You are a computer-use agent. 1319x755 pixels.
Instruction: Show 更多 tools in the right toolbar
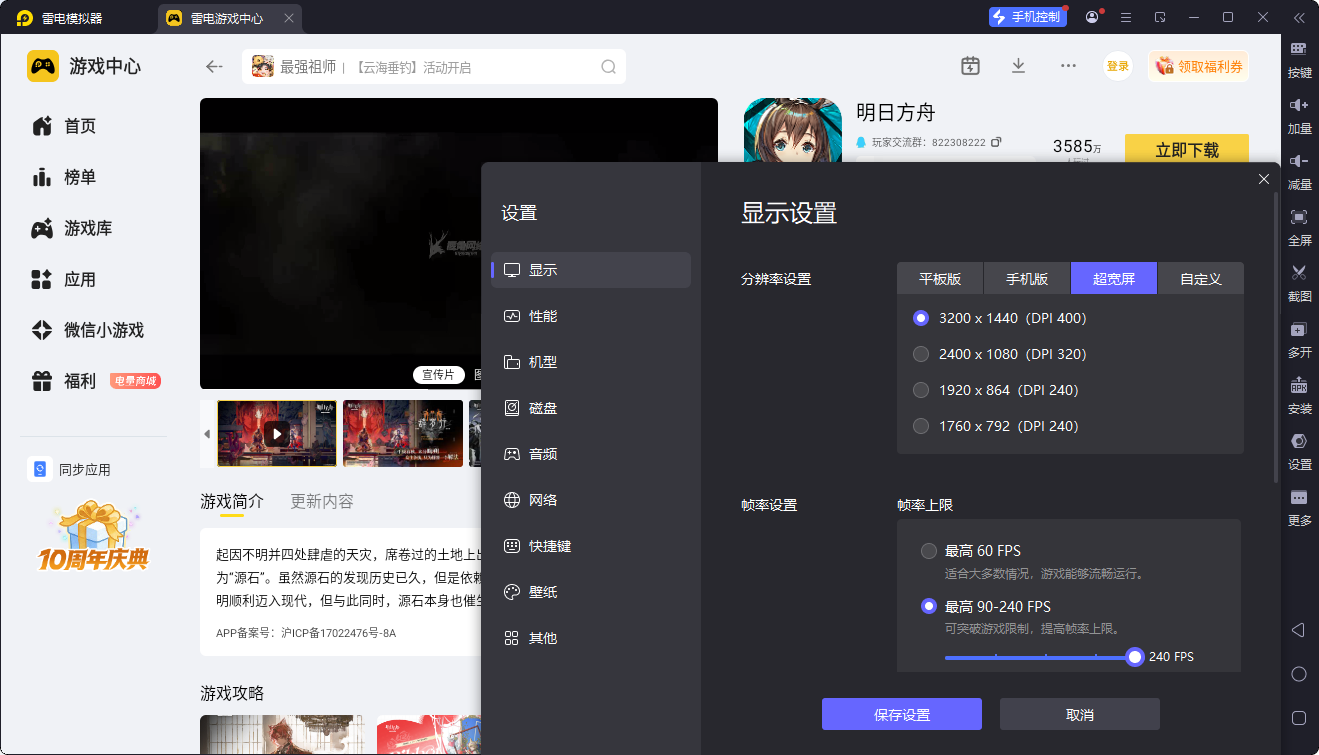(1299, 508)
